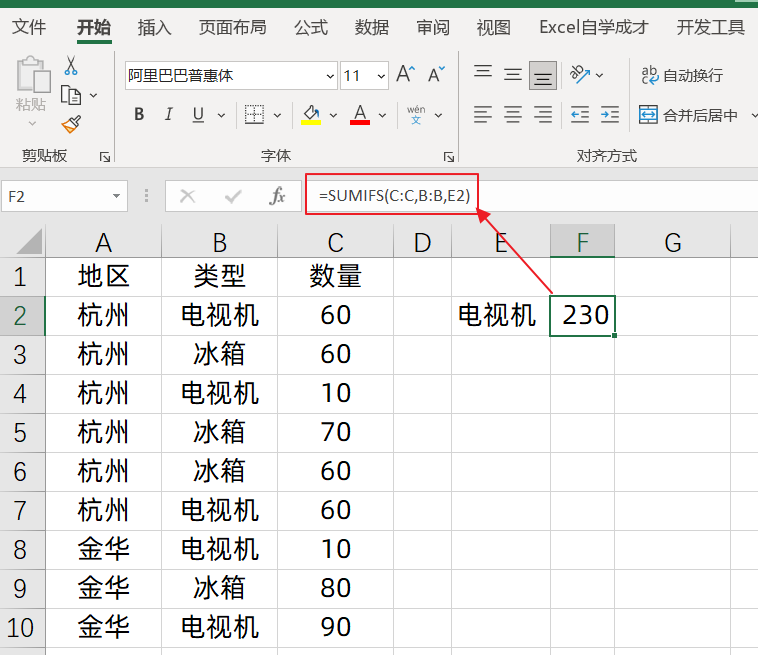
Task: Click the Copy icon
Action: 71,95
